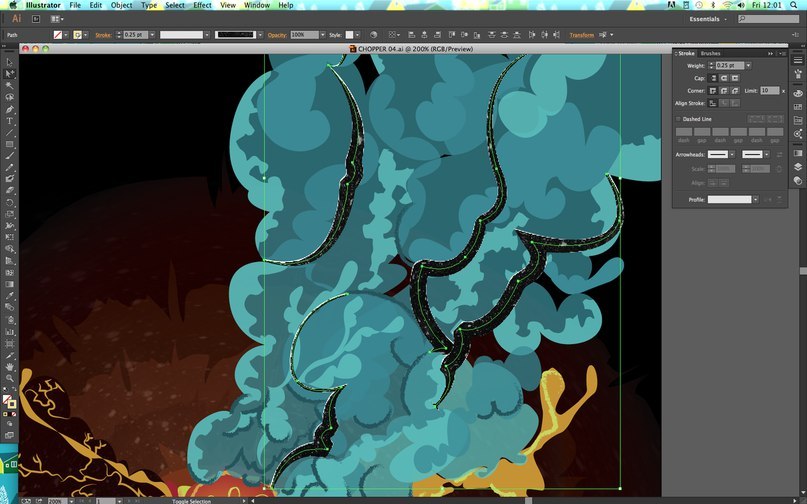The height and width of the screenshot is (504, 807).
Task: Toggle the fill/stroke swatch in toolbox
Action: [x=9, y=402]
